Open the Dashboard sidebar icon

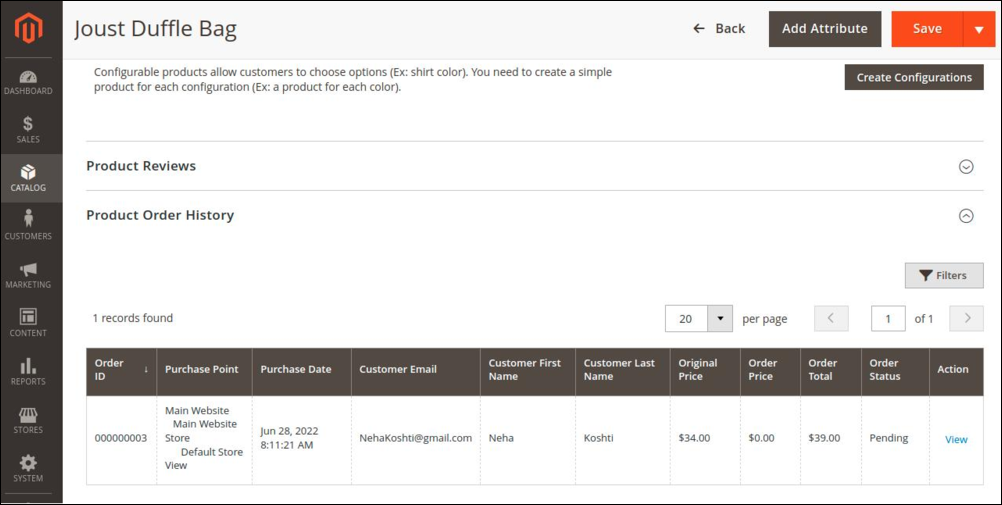point(28,82)
